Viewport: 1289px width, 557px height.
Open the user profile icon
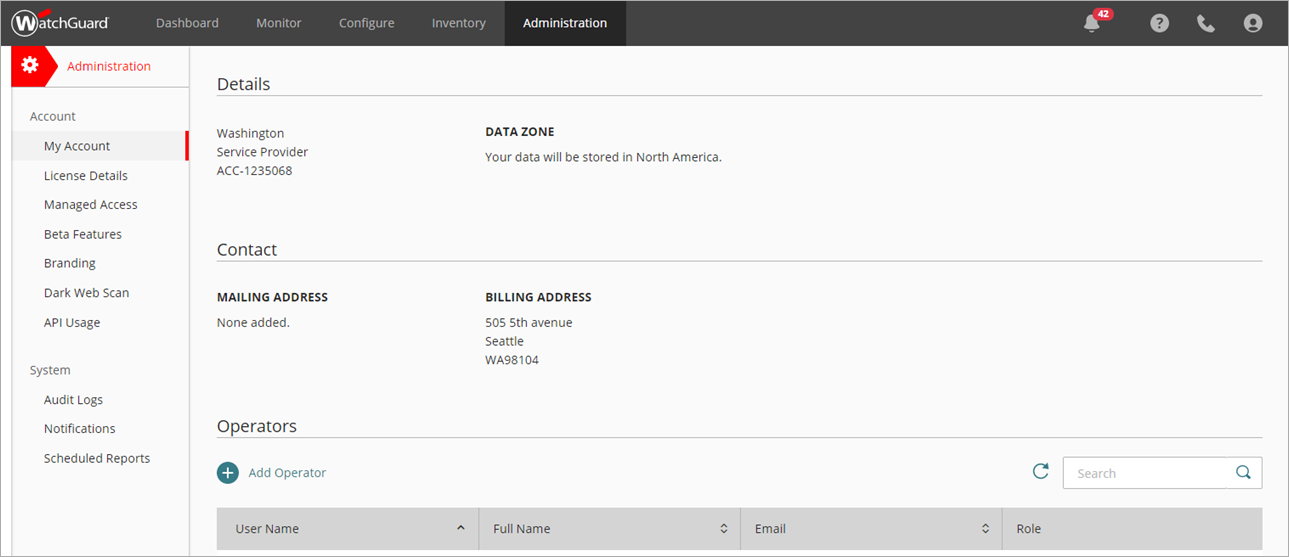point(1253,23)
